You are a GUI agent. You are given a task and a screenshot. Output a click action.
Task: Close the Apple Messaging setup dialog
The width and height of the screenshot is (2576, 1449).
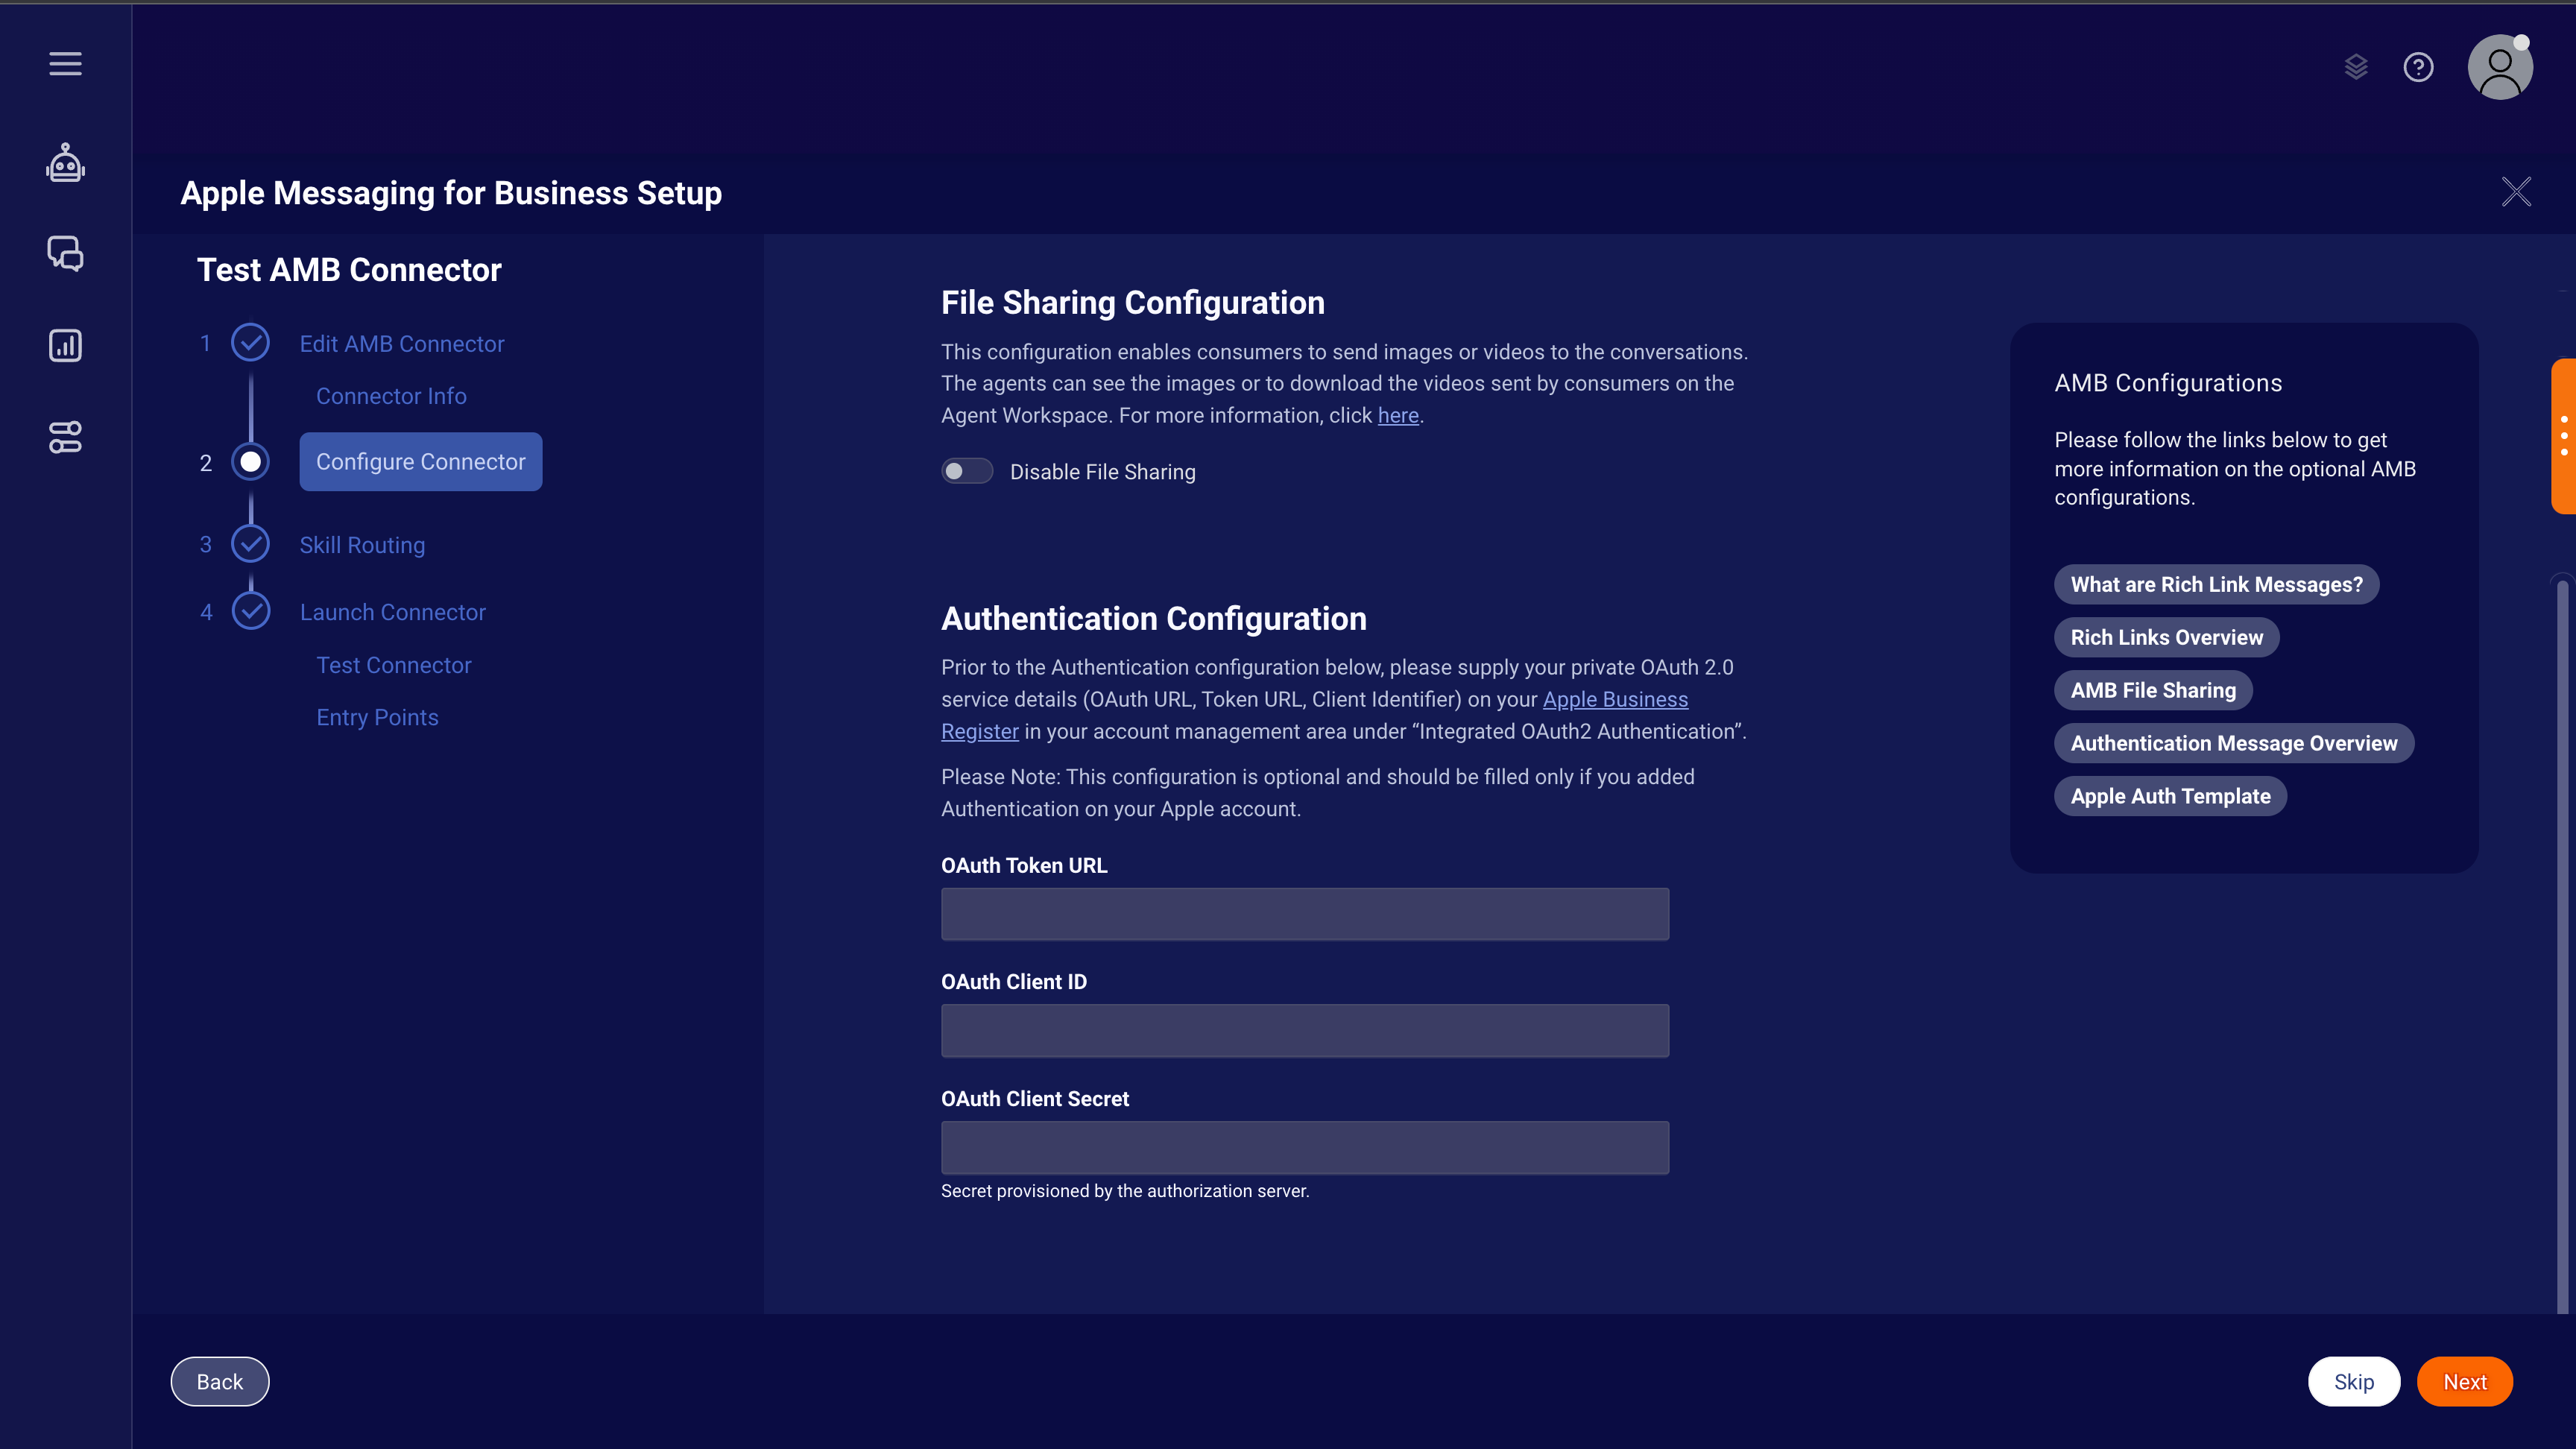tap(2516, 191)
